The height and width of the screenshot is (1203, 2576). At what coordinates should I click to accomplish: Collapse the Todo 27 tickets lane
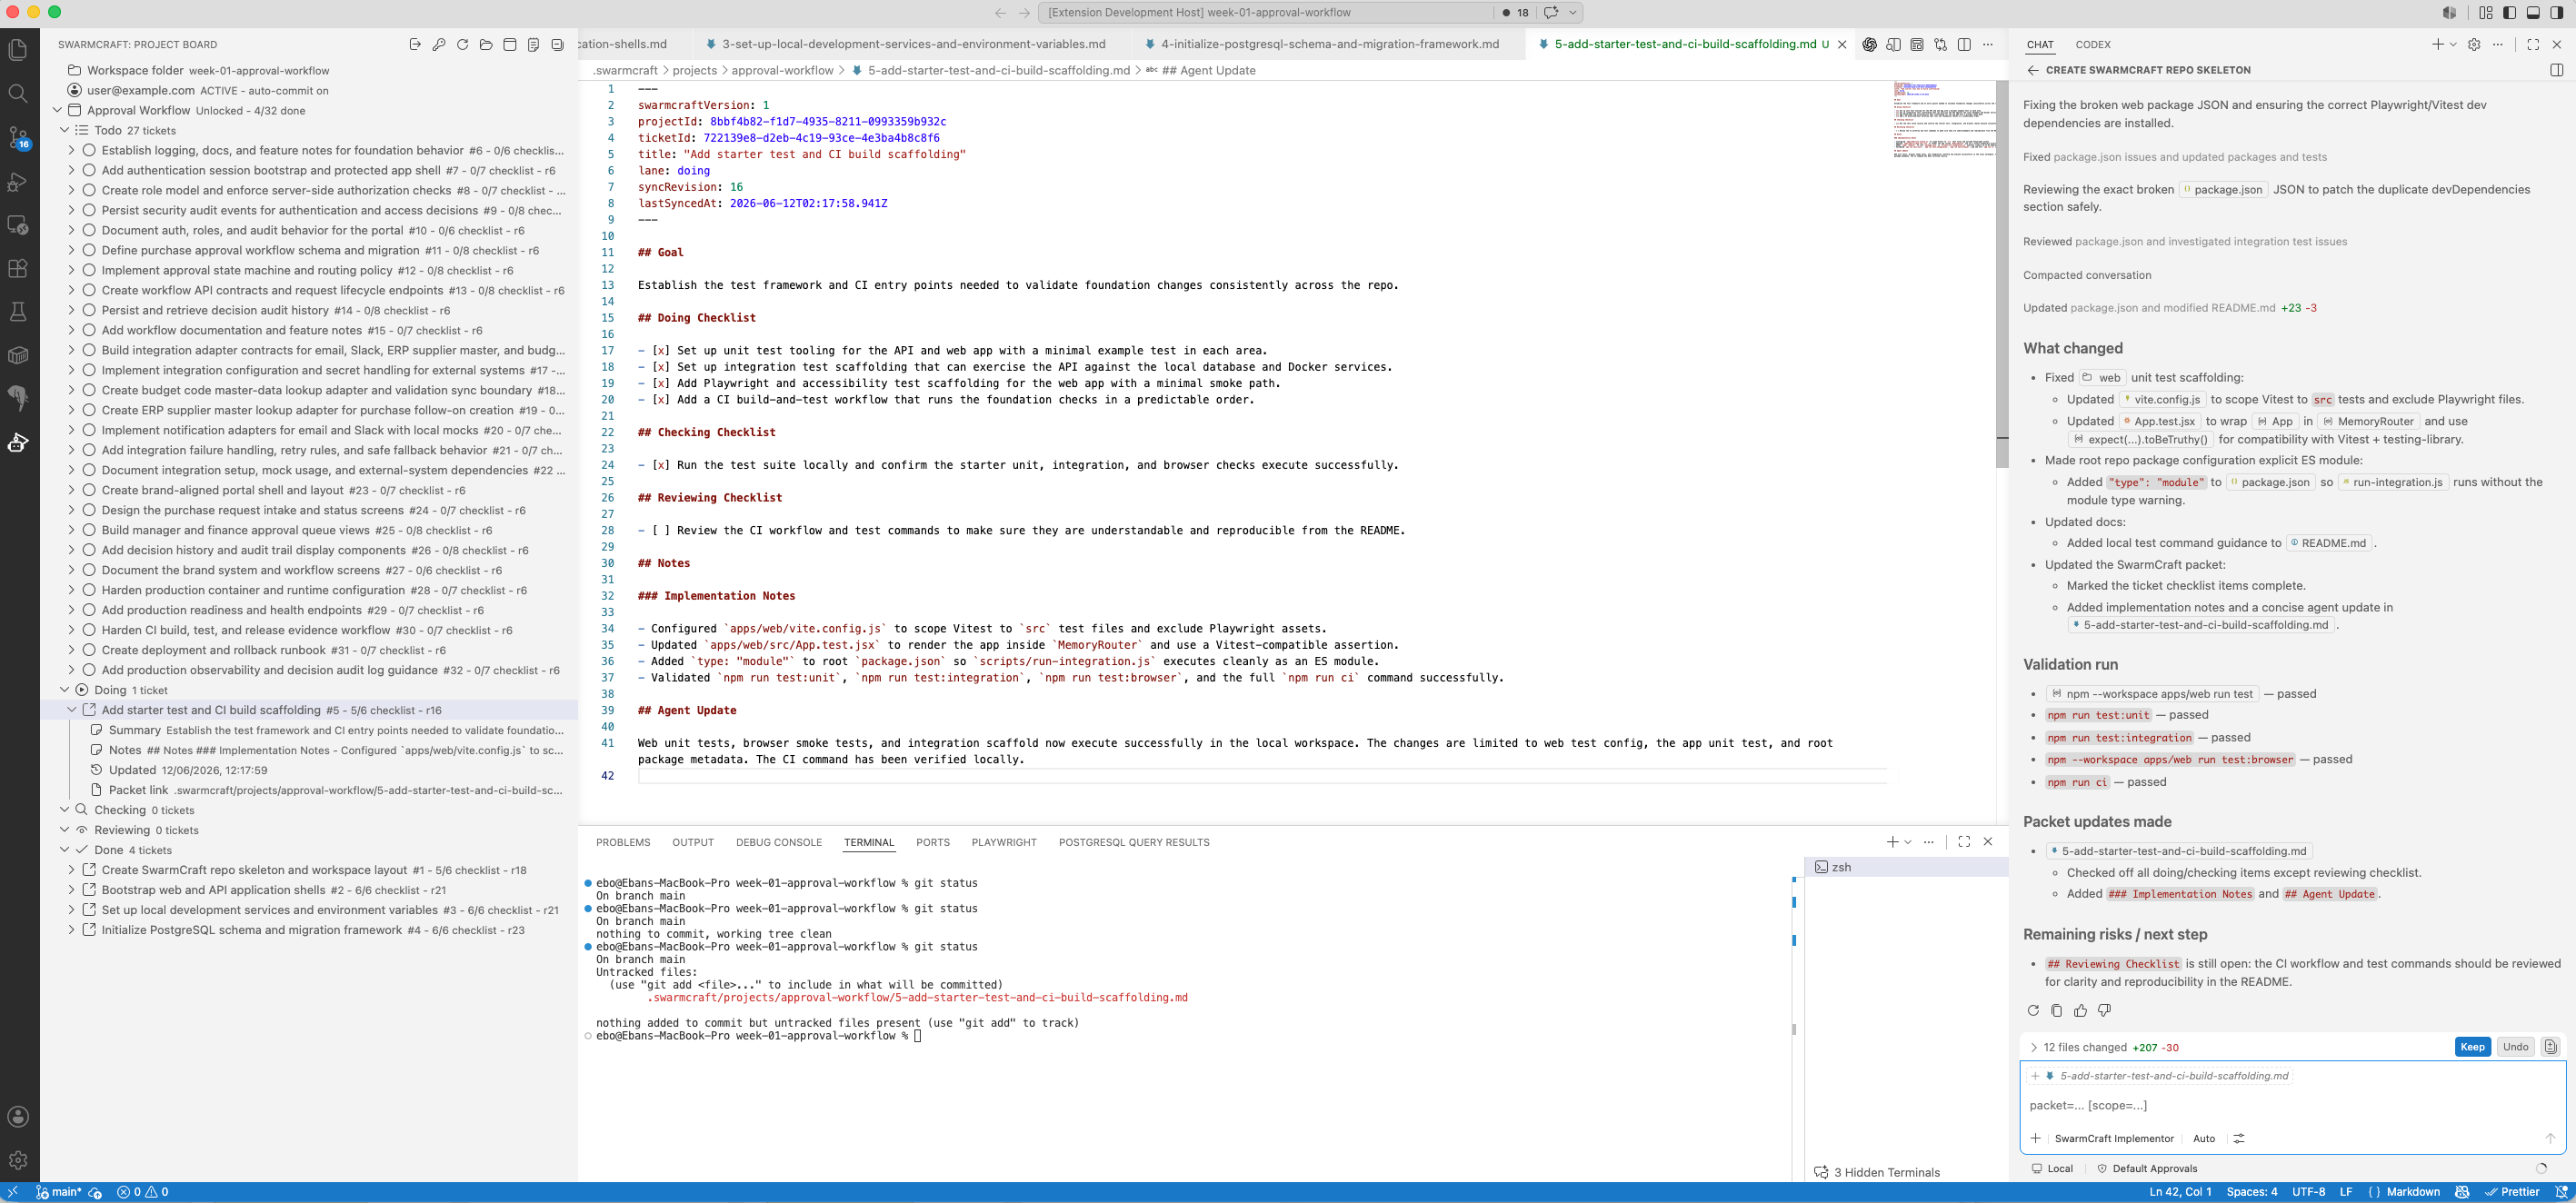(x=65, y=130)
